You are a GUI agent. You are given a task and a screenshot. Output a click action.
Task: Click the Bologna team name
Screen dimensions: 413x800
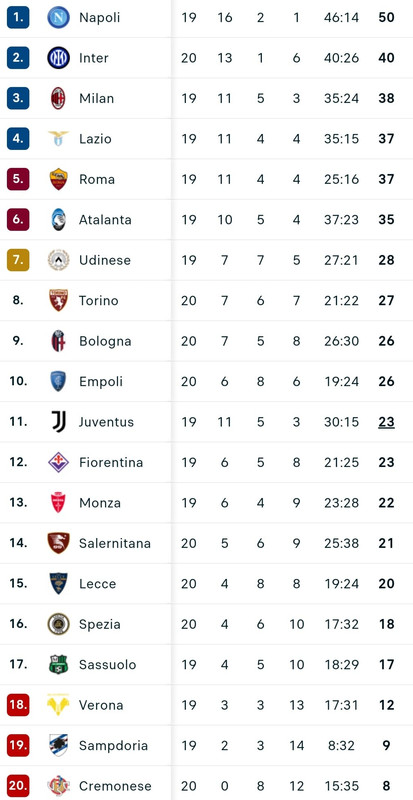(105, 341)
